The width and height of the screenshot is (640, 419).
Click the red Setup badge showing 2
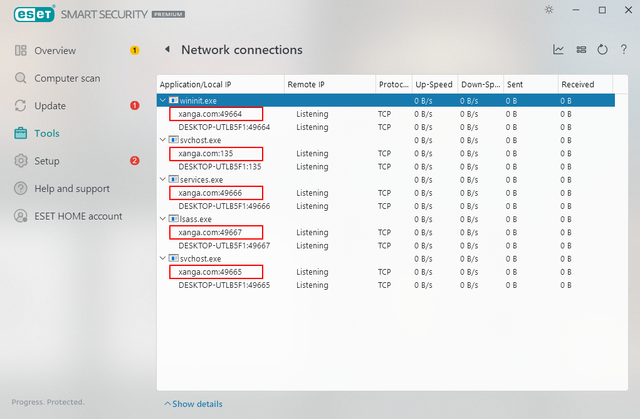click(x=135, y=161)
